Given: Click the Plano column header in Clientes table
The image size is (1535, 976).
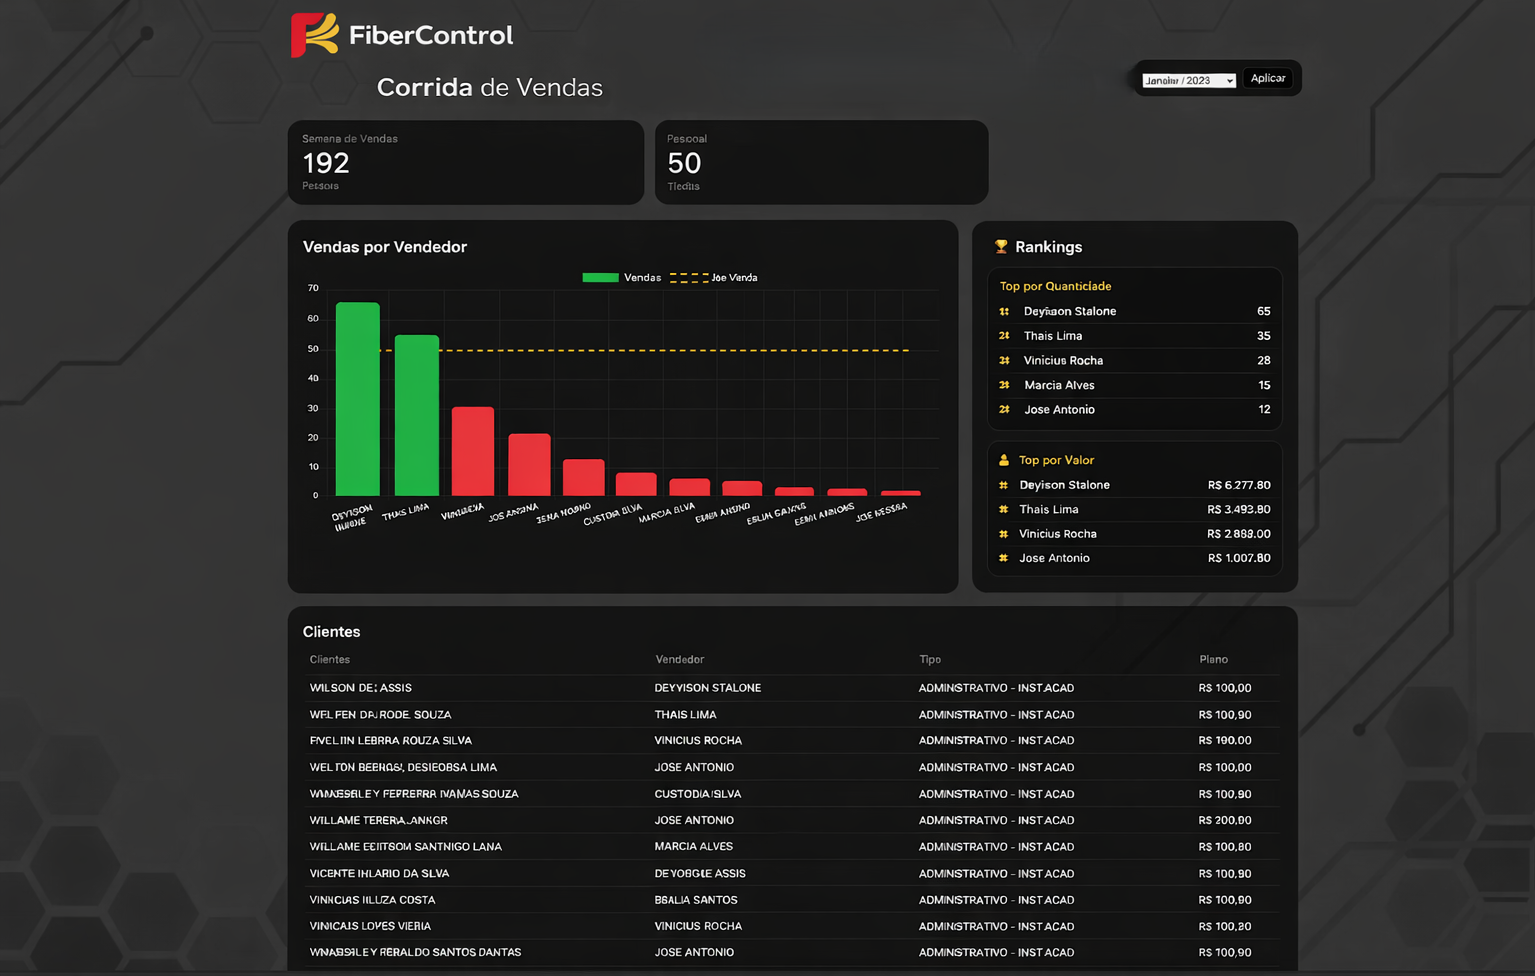Looking at the screenshot, I should tap(1213, 660).
